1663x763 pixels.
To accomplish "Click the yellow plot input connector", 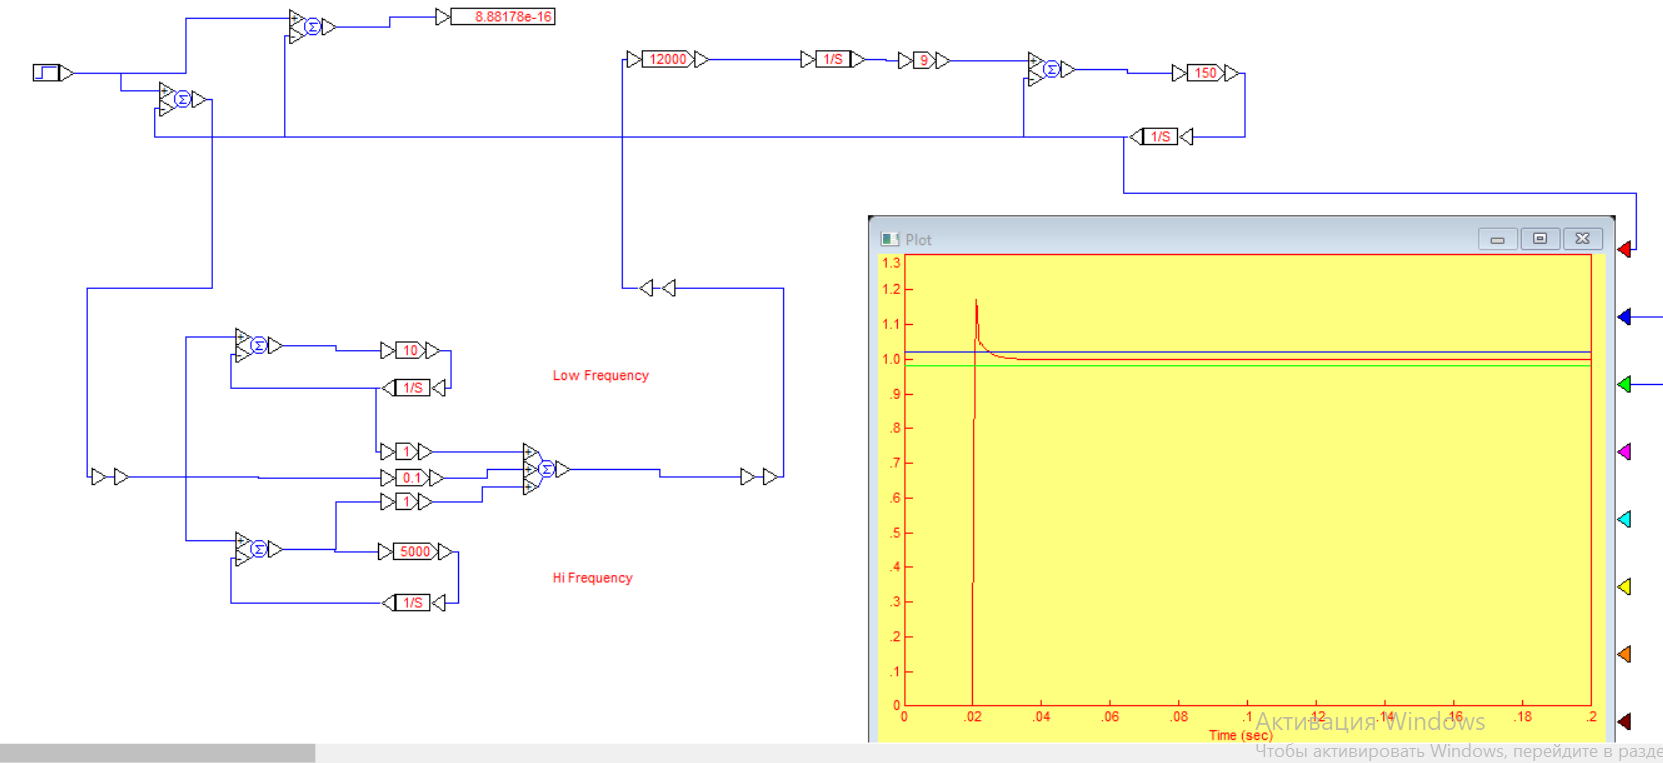I will [x=1624, y=587].
